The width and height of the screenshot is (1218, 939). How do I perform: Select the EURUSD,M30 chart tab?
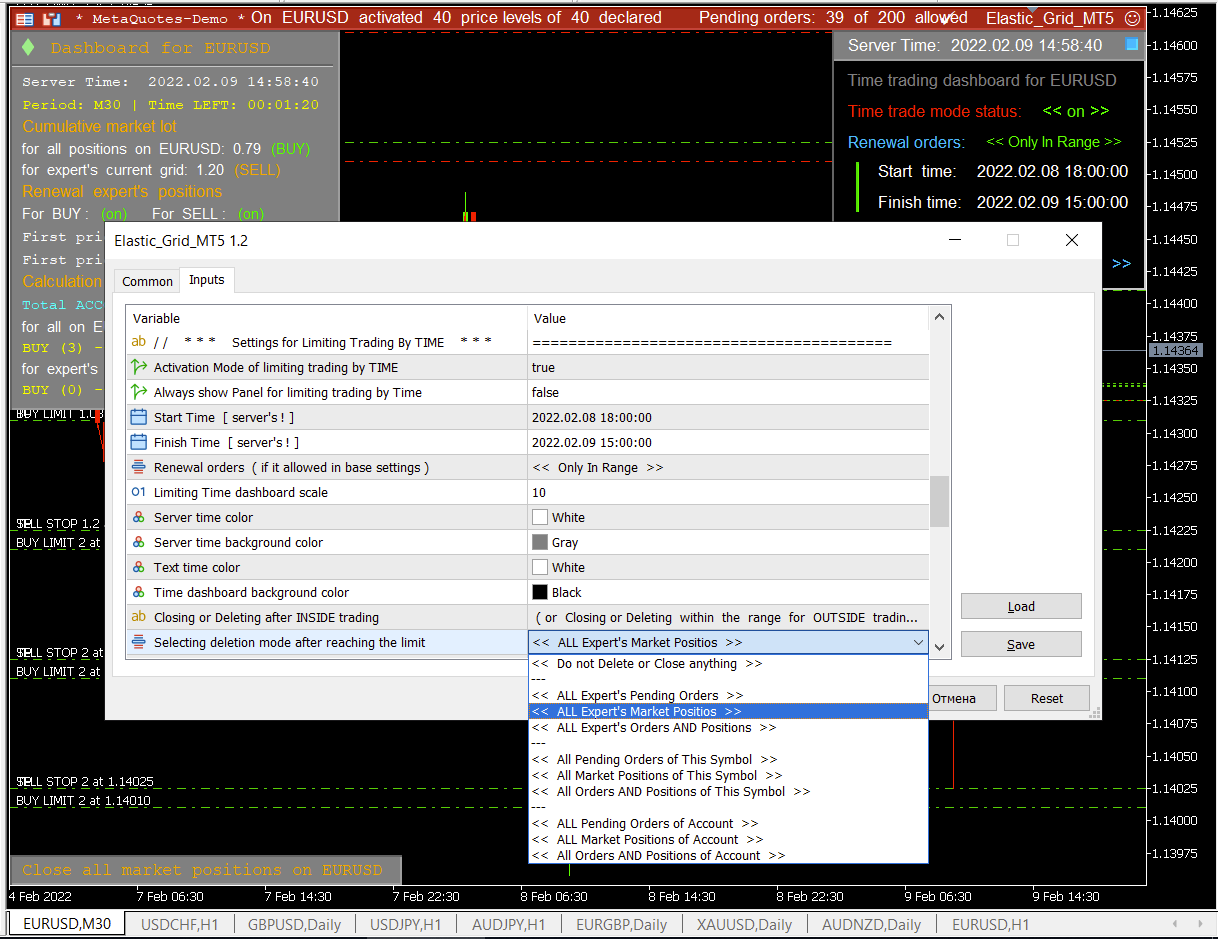(67, 924)
